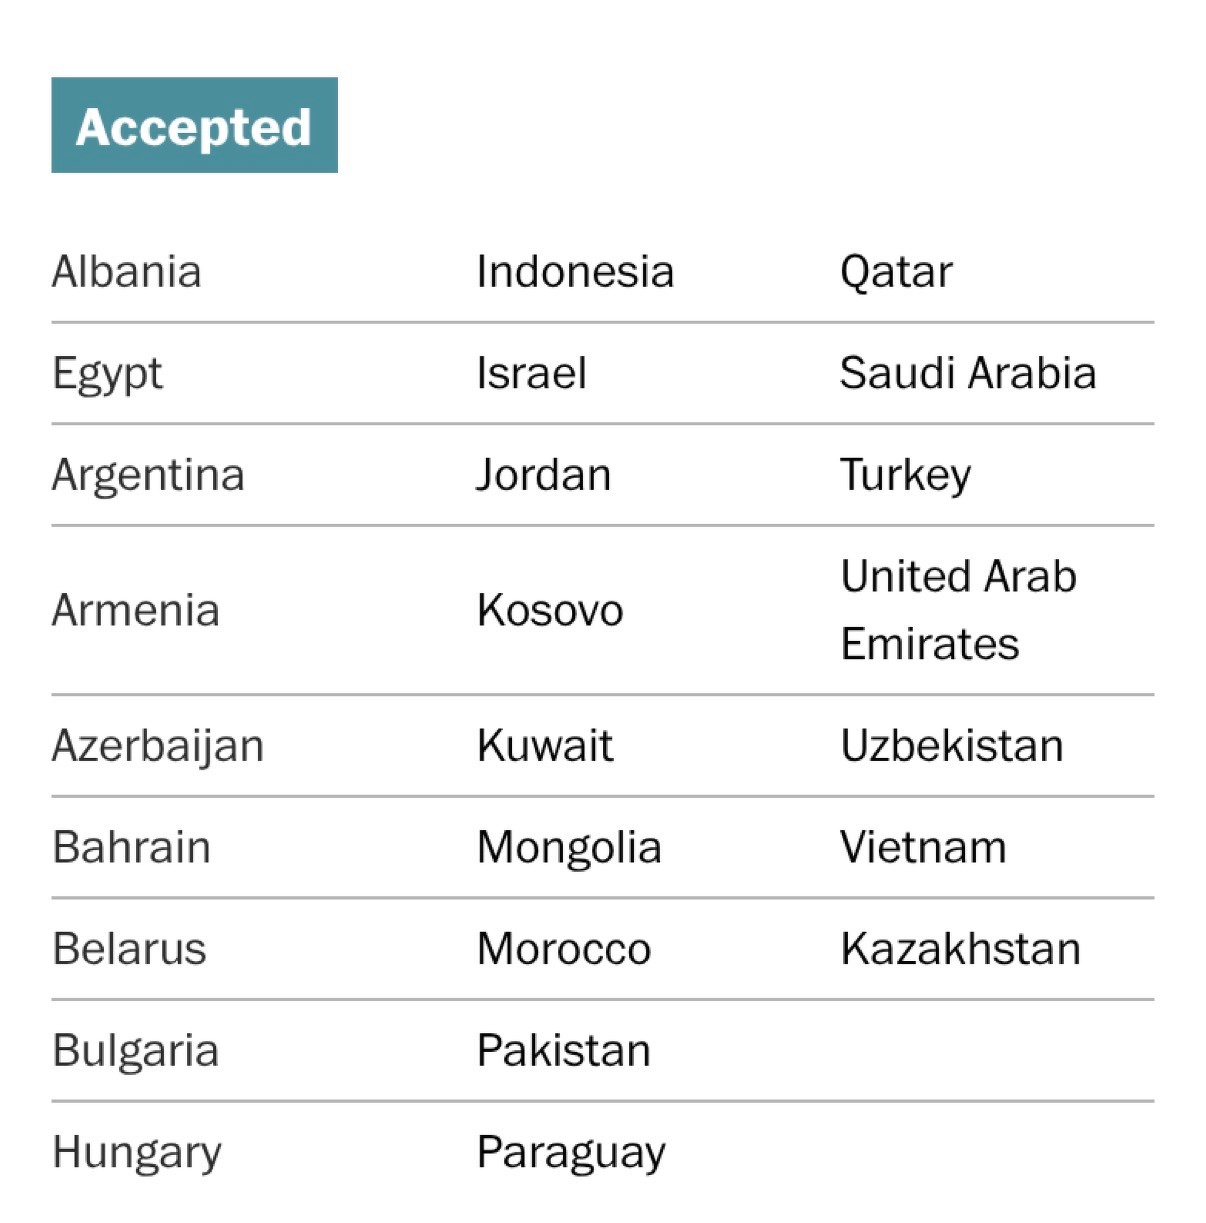1206x1223 pixels.
Task: Click on Hungary at the bottom
Action: pyautogui.click(x=137, y=1152)
